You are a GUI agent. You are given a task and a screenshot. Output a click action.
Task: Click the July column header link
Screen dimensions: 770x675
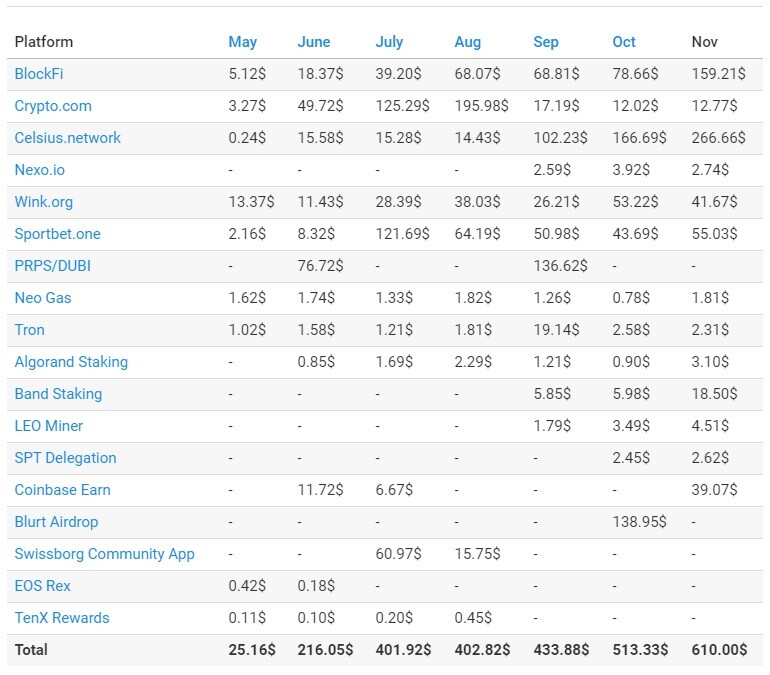point(389,42)
